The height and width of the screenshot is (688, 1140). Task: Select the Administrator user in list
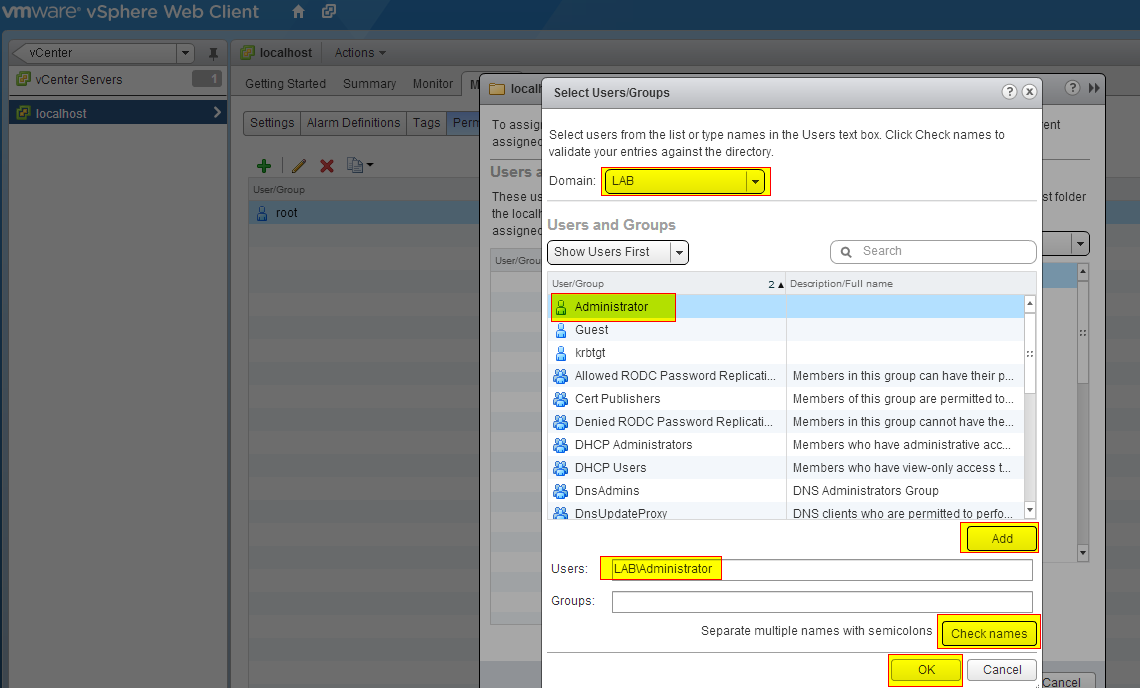pyautogui.click(x=611, y=307)
